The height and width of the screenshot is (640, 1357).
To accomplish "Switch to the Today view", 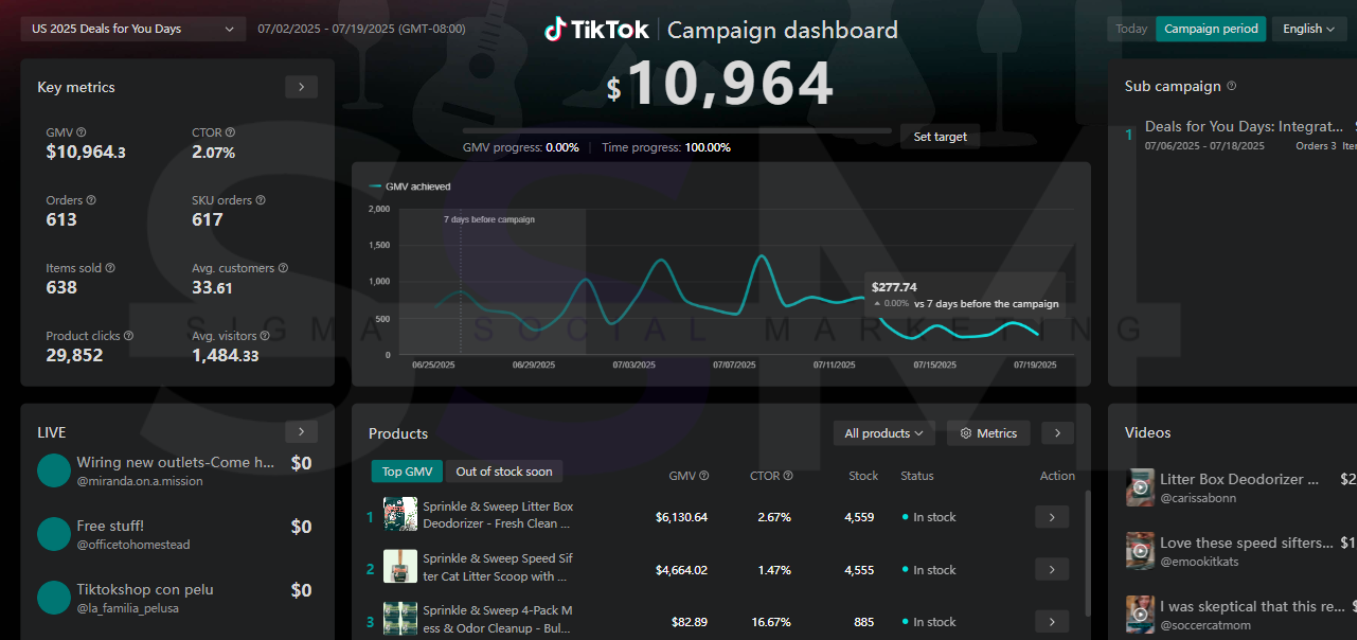I will point(1131,29).
